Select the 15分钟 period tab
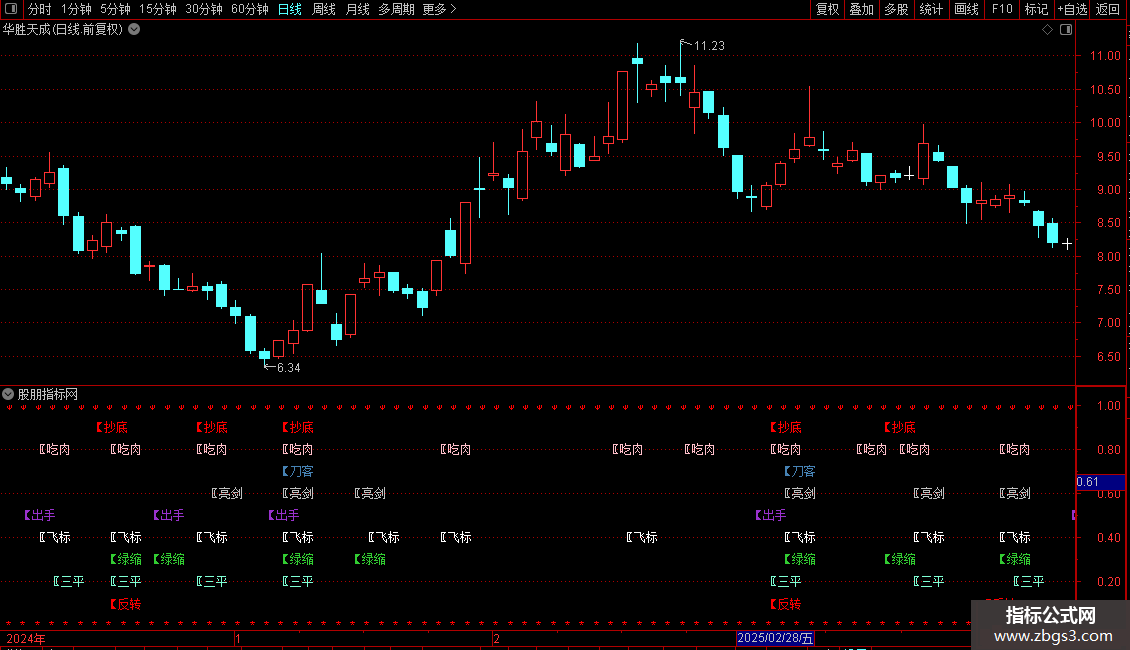 point(158,9)
